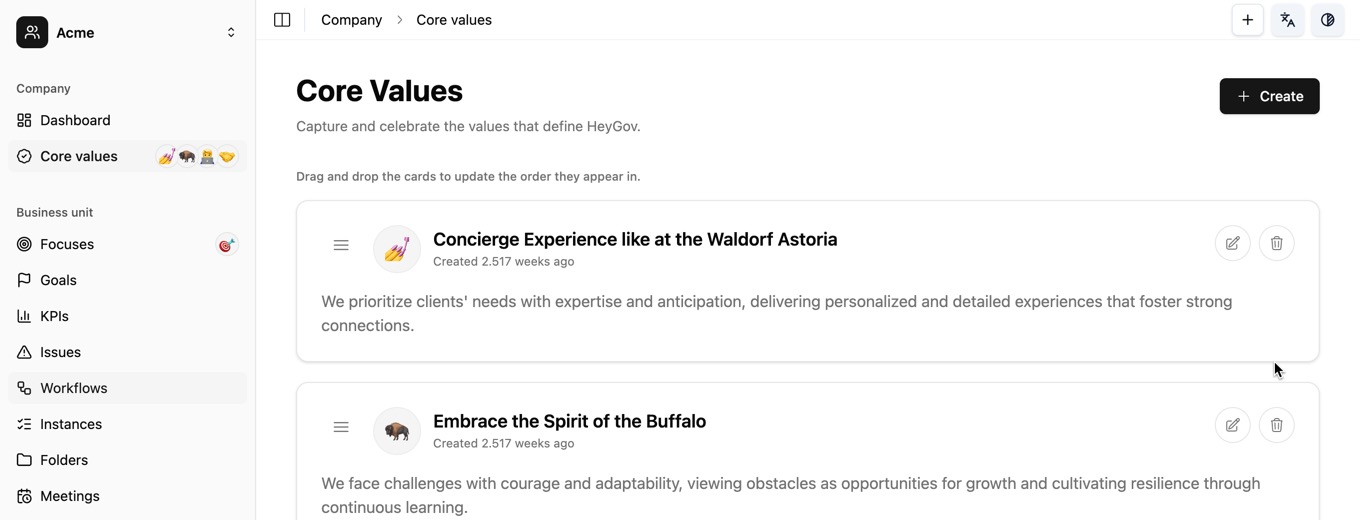Delete the Concierge Experience core value

pyautogui.click(x=1276, y=243)
